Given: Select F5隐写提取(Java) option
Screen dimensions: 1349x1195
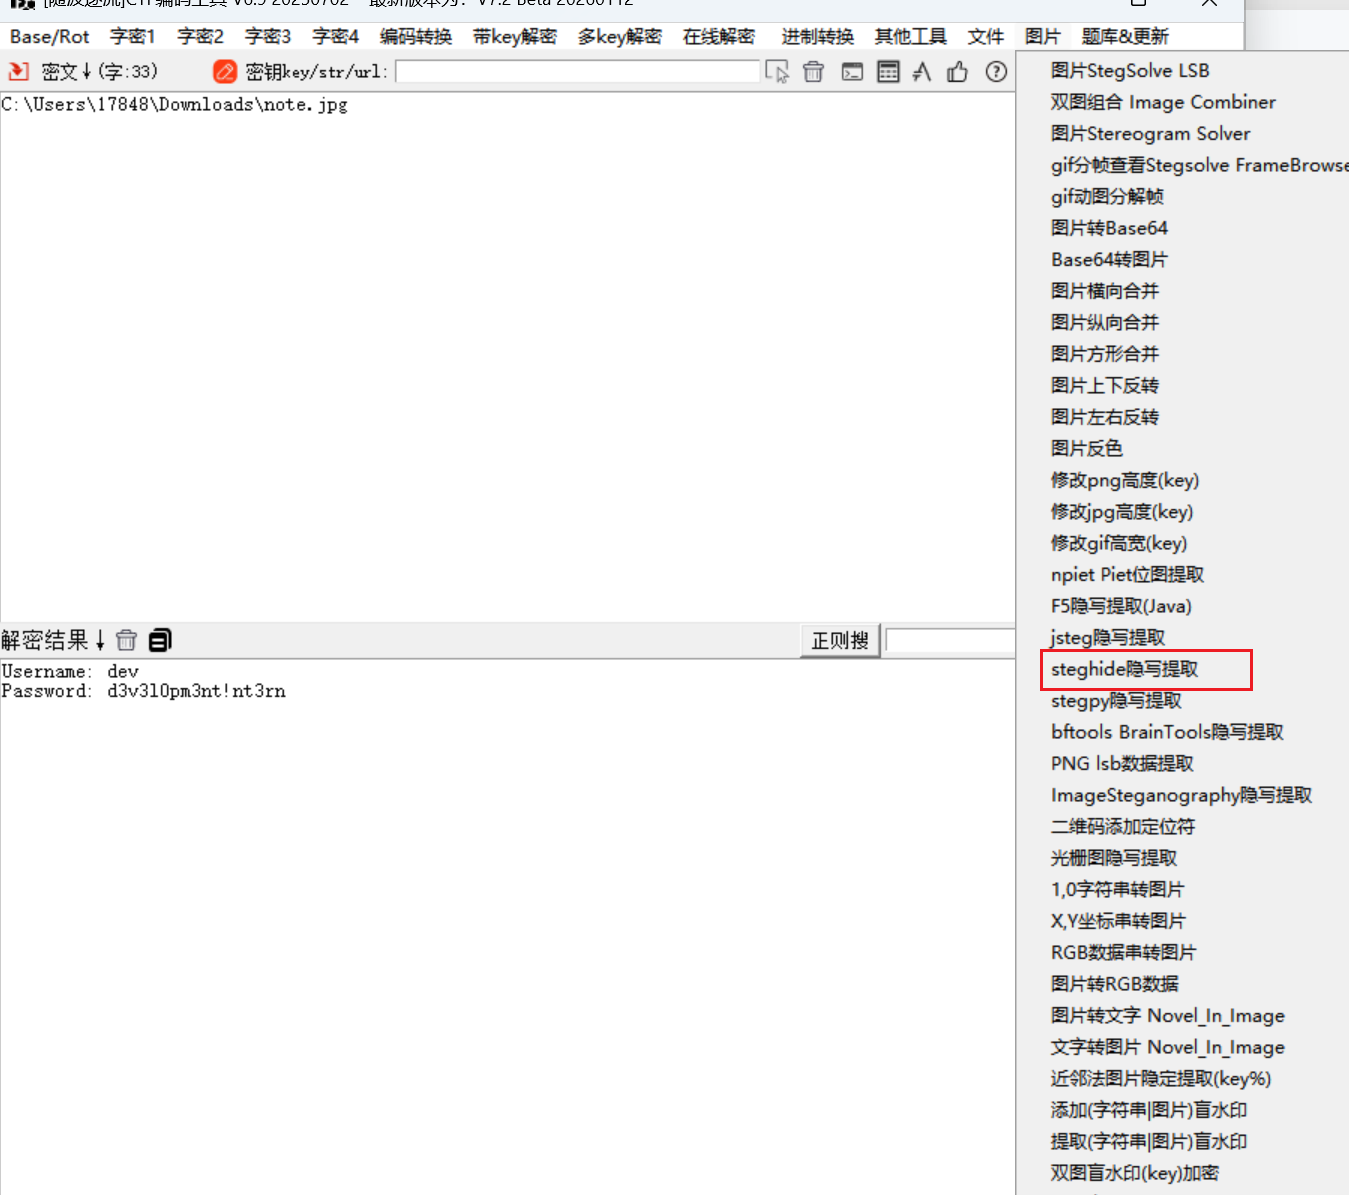Looking at the screenshot, I should (1121, 606).
